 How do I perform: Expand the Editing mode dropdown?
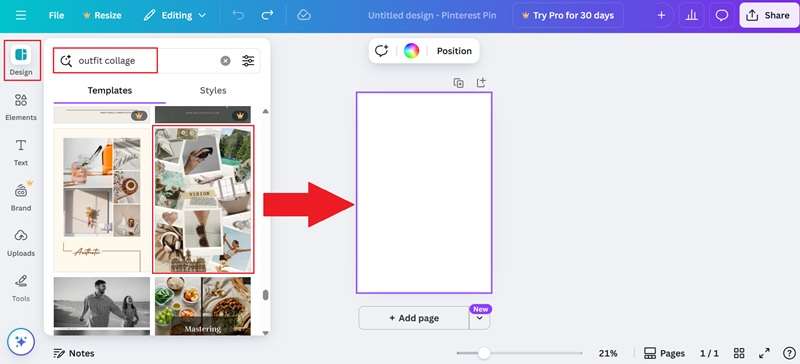click(x=175, y=15)
